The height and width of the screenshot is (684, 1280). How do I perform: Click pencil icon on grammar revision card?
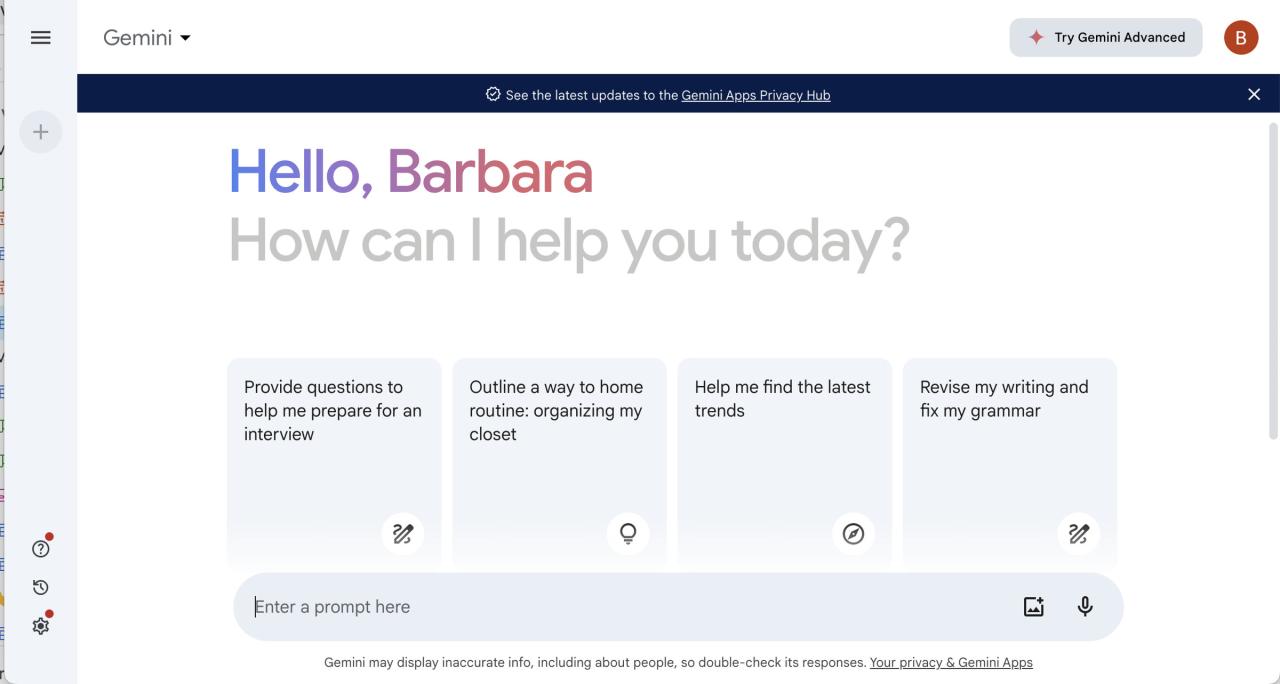(1079, 534)
